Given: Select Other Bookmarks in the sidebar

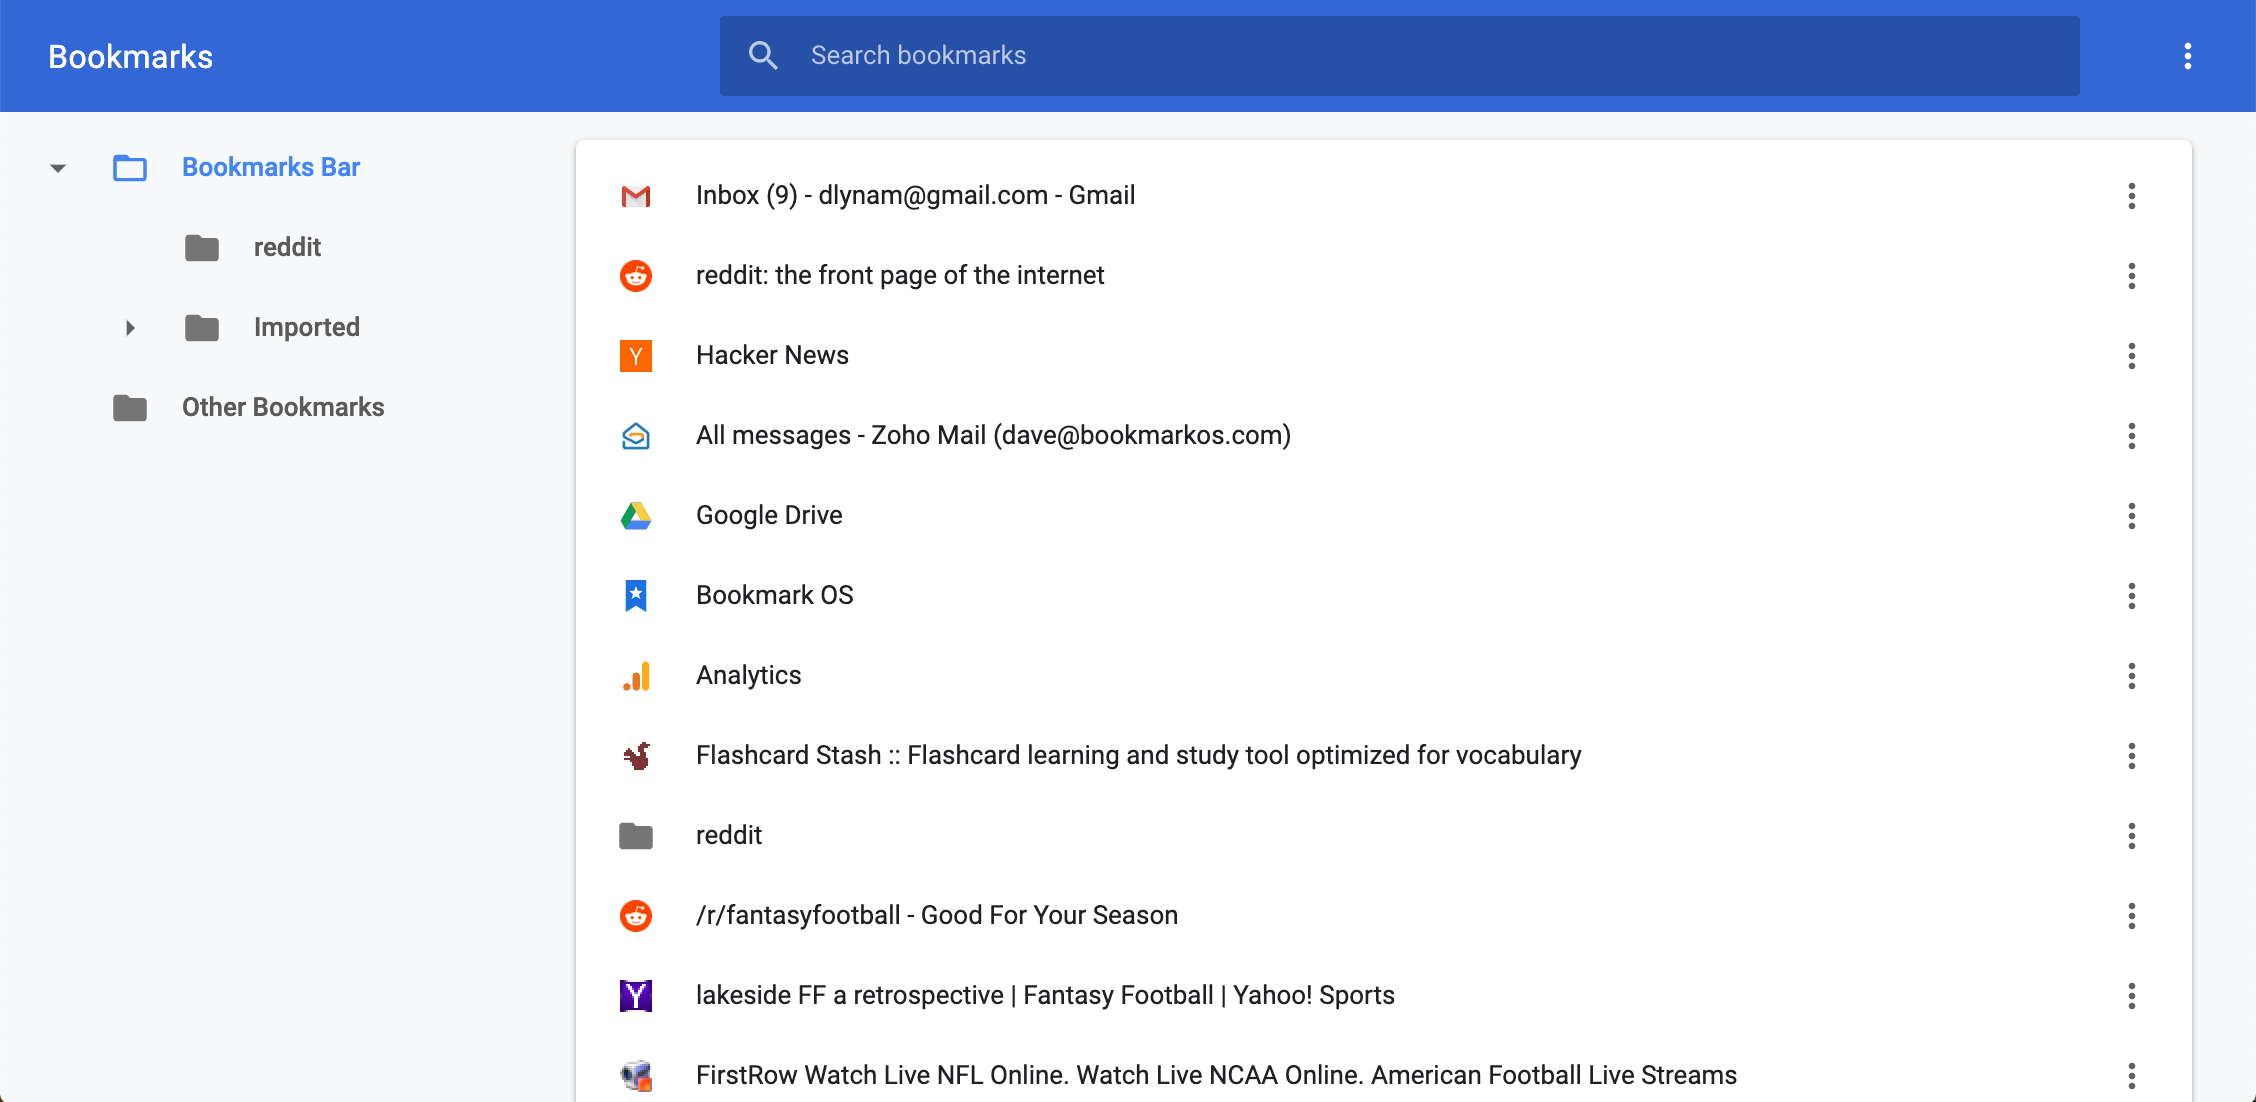Looking at the screenshot, I should click(x=282, y=407).
